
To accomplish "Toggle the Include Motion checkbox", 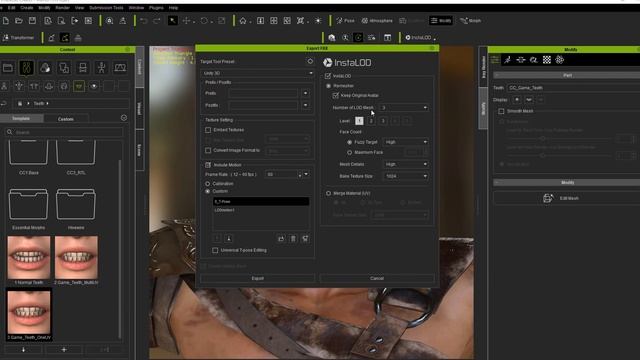I will pyautogui.click(x=208, y=165).
